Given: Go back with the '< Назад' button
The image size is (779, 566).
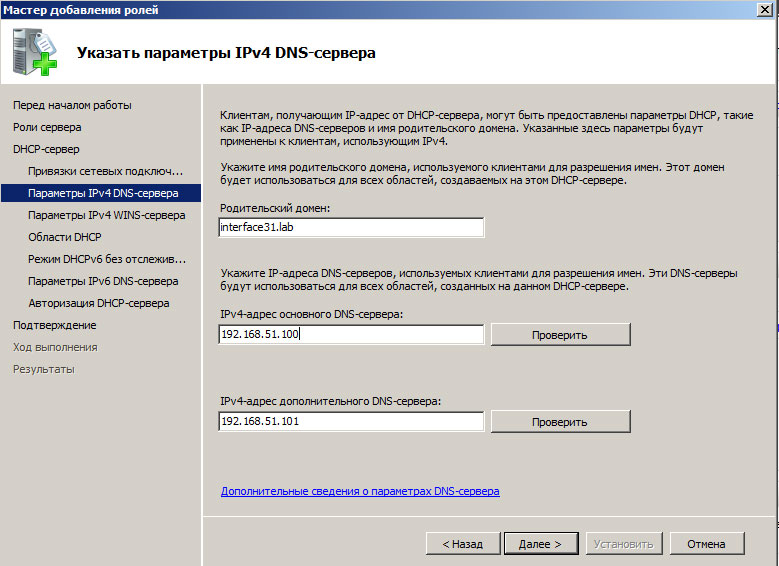Looking at the screenshot, I should [463, 544].
